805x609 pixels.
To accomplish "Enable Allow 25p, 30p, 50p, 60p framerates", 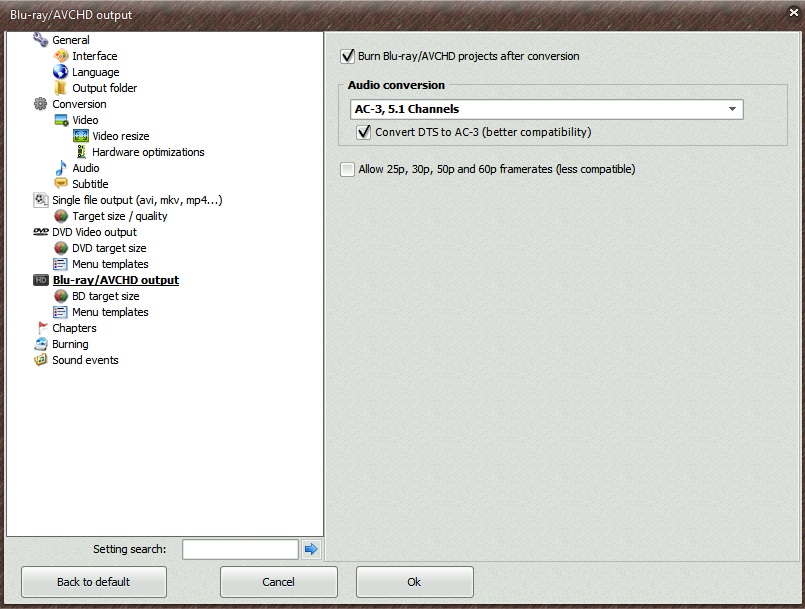I will (x=348, y=169).
